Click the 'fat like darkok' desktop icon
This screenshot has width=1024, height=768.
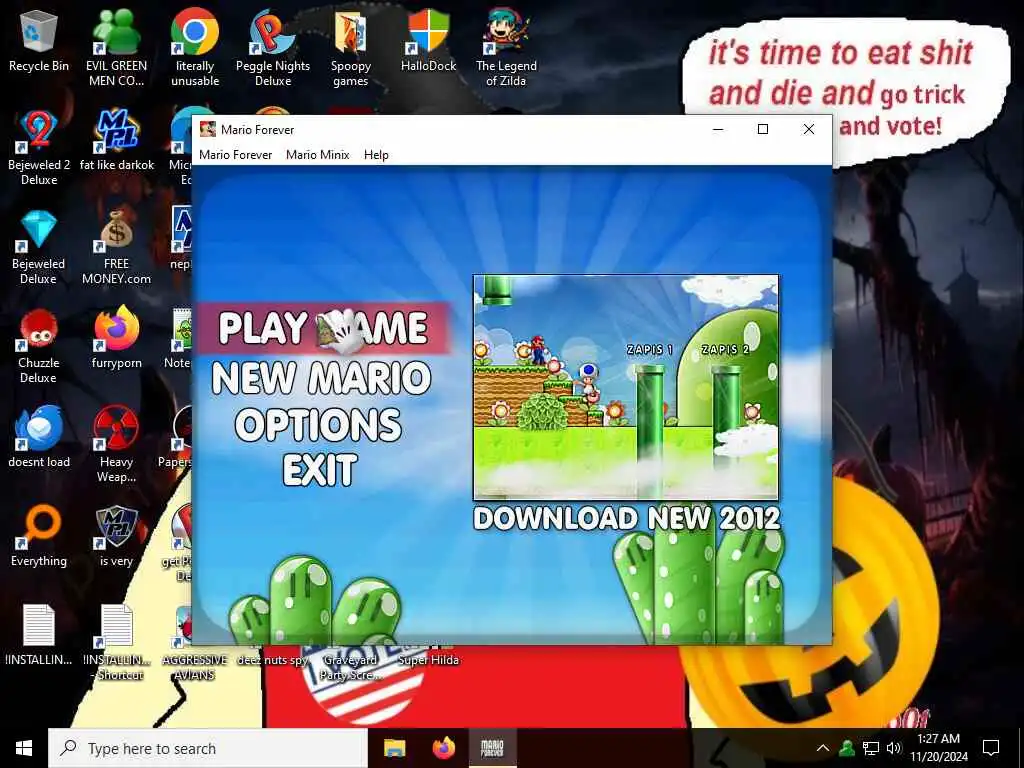(x=116, y=140)
